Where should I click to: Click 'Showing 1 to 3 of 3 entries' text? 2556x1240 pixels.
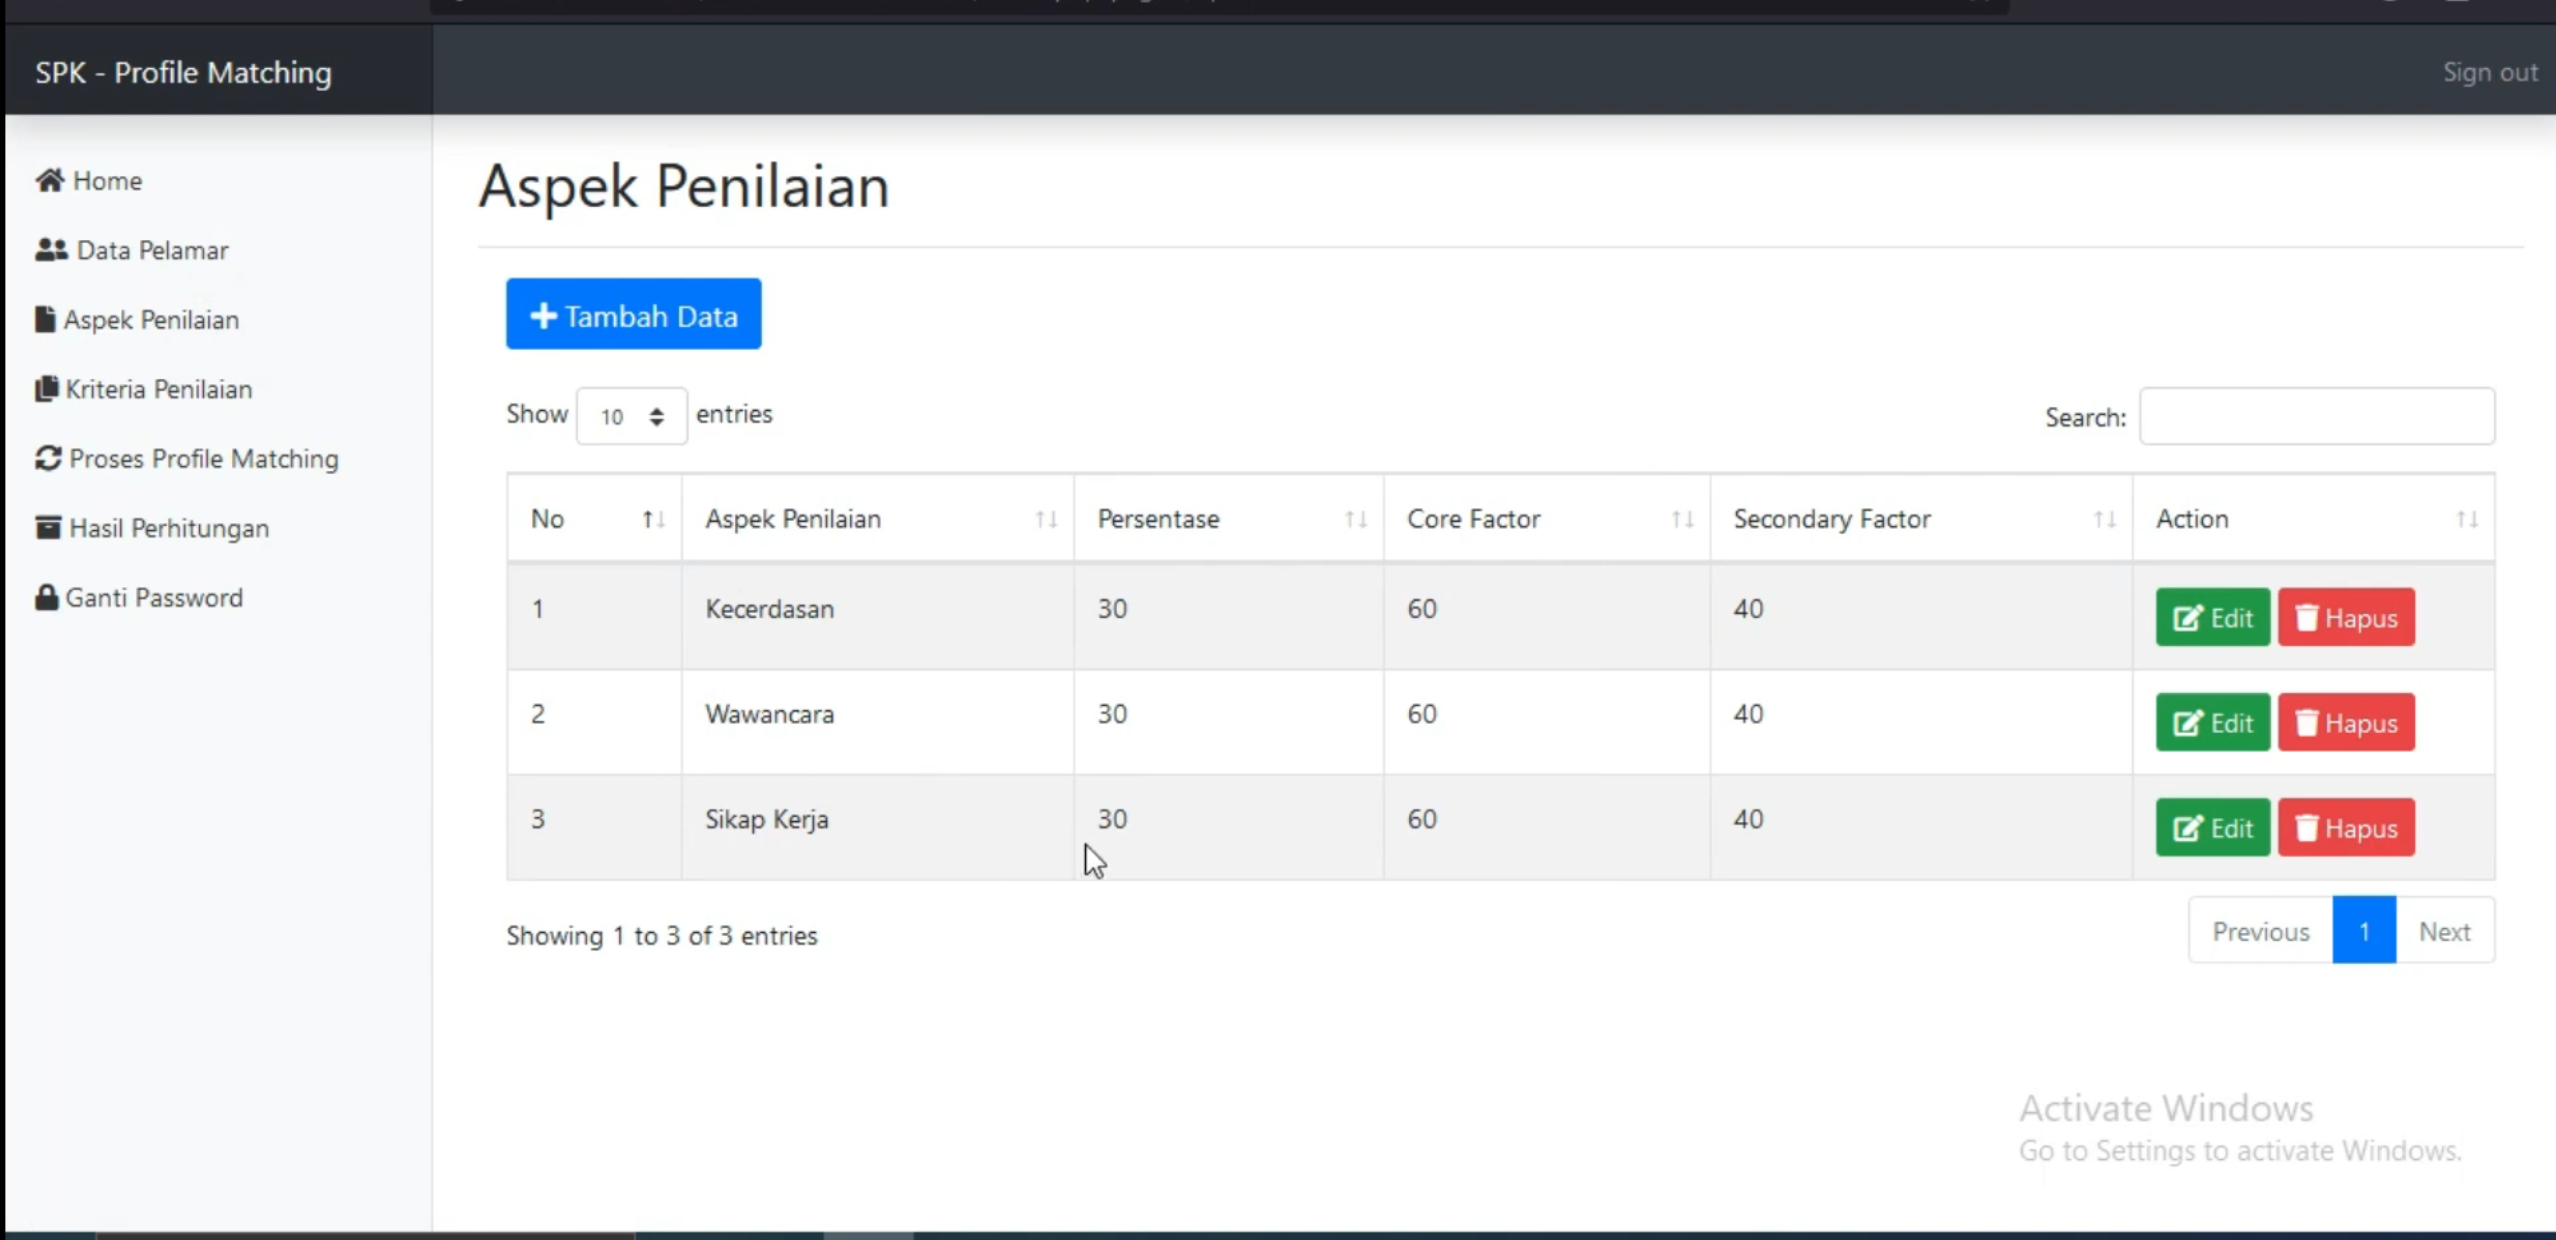tap(662, 936)
